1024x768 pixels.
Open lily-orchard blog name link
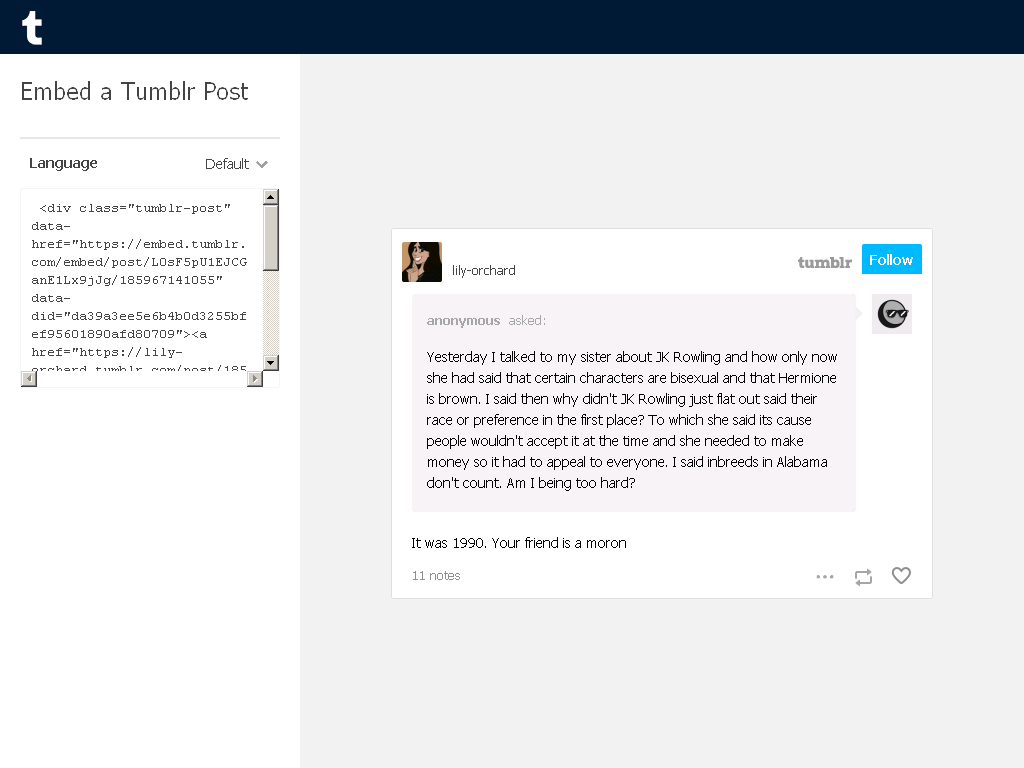coord(483,270)
